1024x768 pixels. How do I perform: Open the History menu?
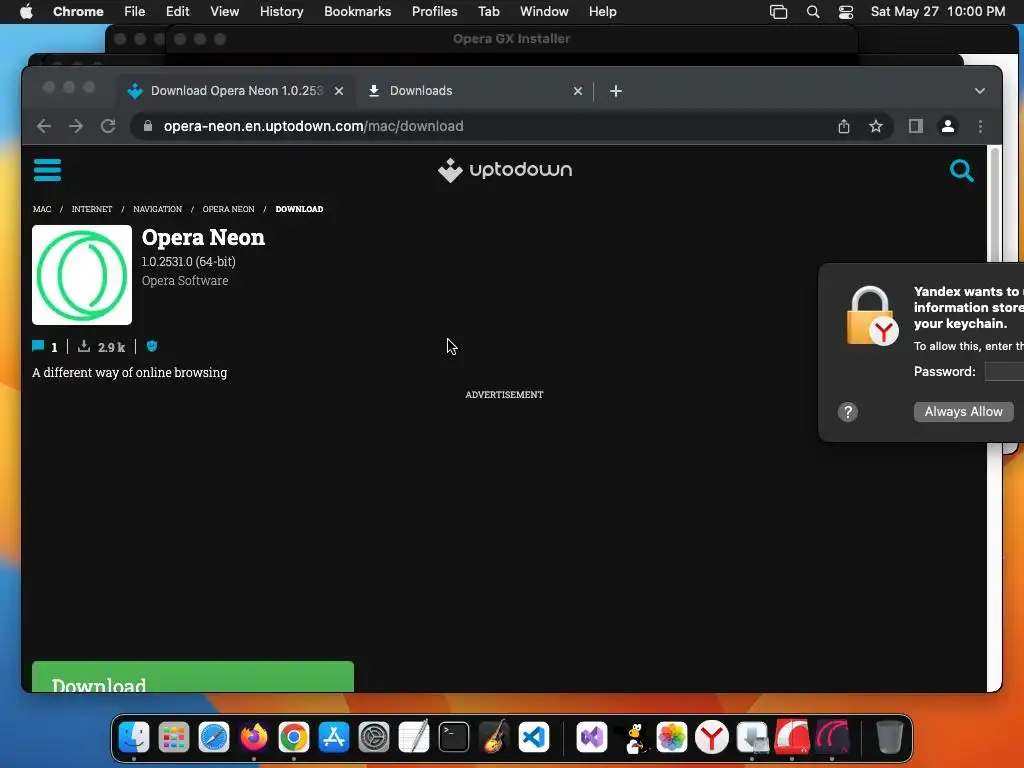(281, 12)
